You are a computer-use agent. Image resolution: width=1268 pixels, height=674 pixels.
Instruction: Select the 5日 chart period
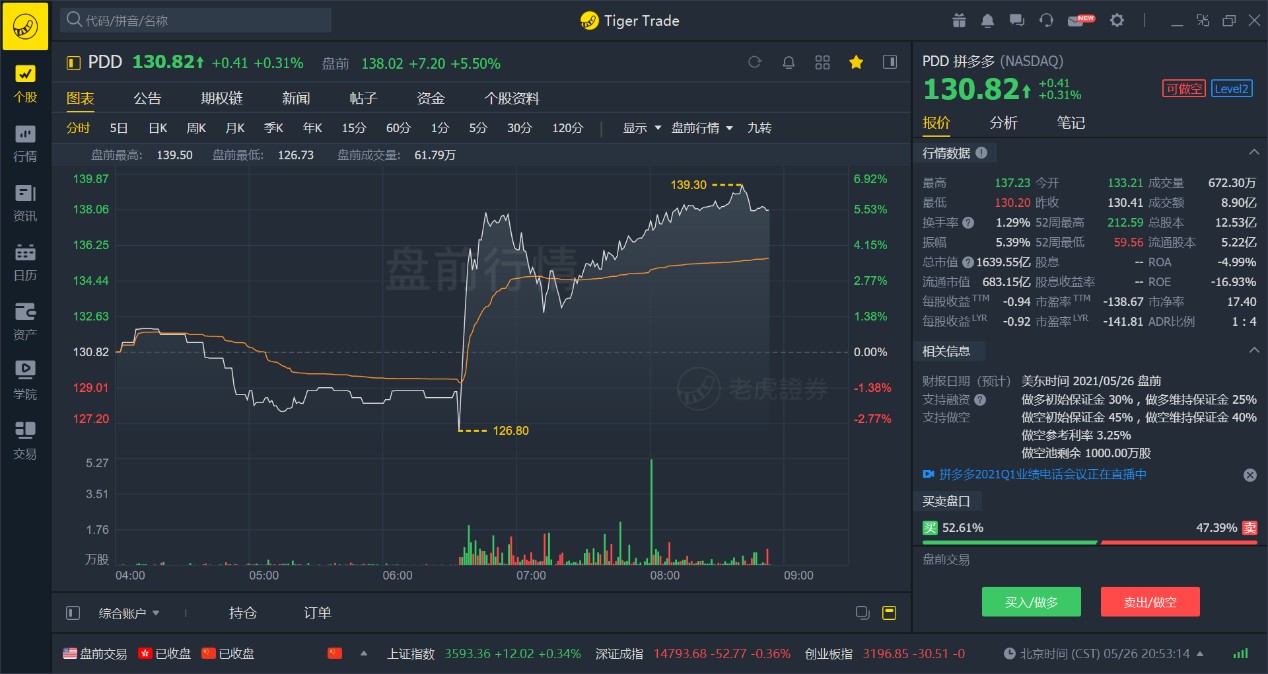coord(119,128)
